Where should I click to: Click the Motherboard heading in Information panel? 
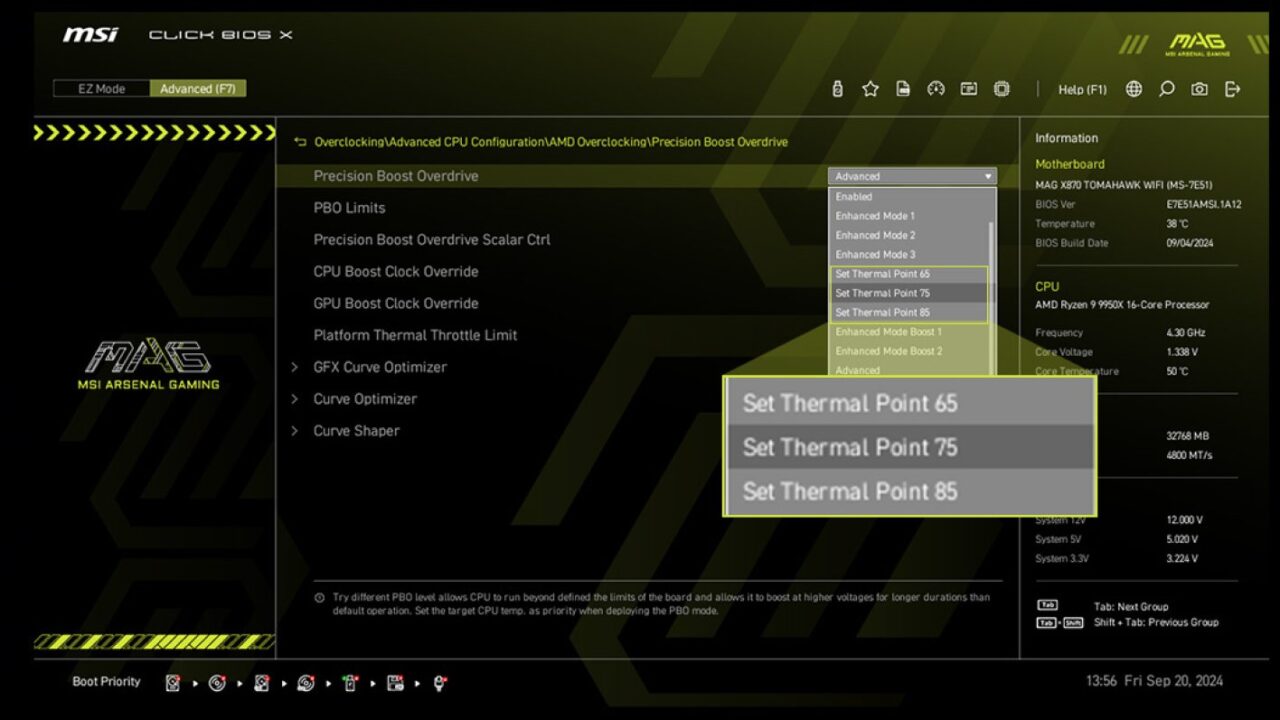(1070, 164)
